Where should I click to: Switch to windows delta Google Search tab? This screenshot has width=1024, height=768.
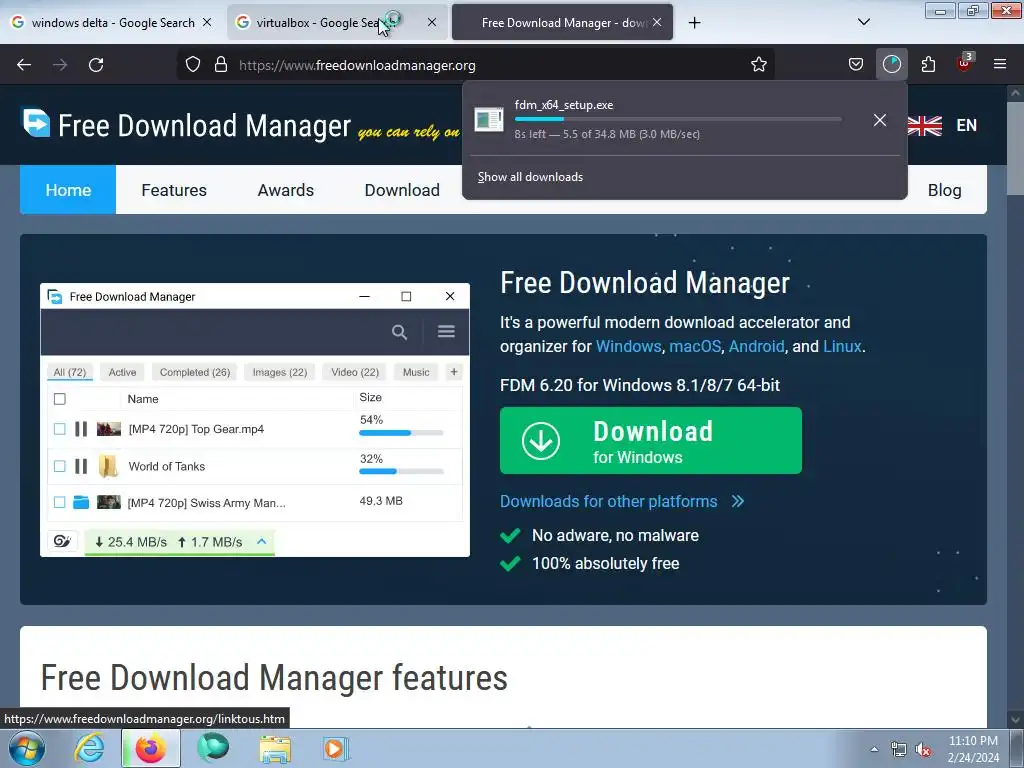pyautogui.click(x=112, y=23)
